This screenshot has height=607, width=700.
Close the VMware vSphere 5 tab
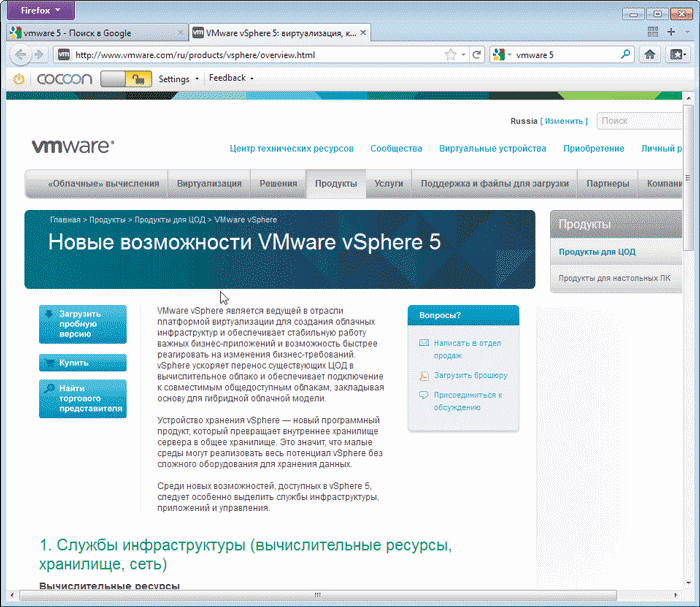click(363, 33)
